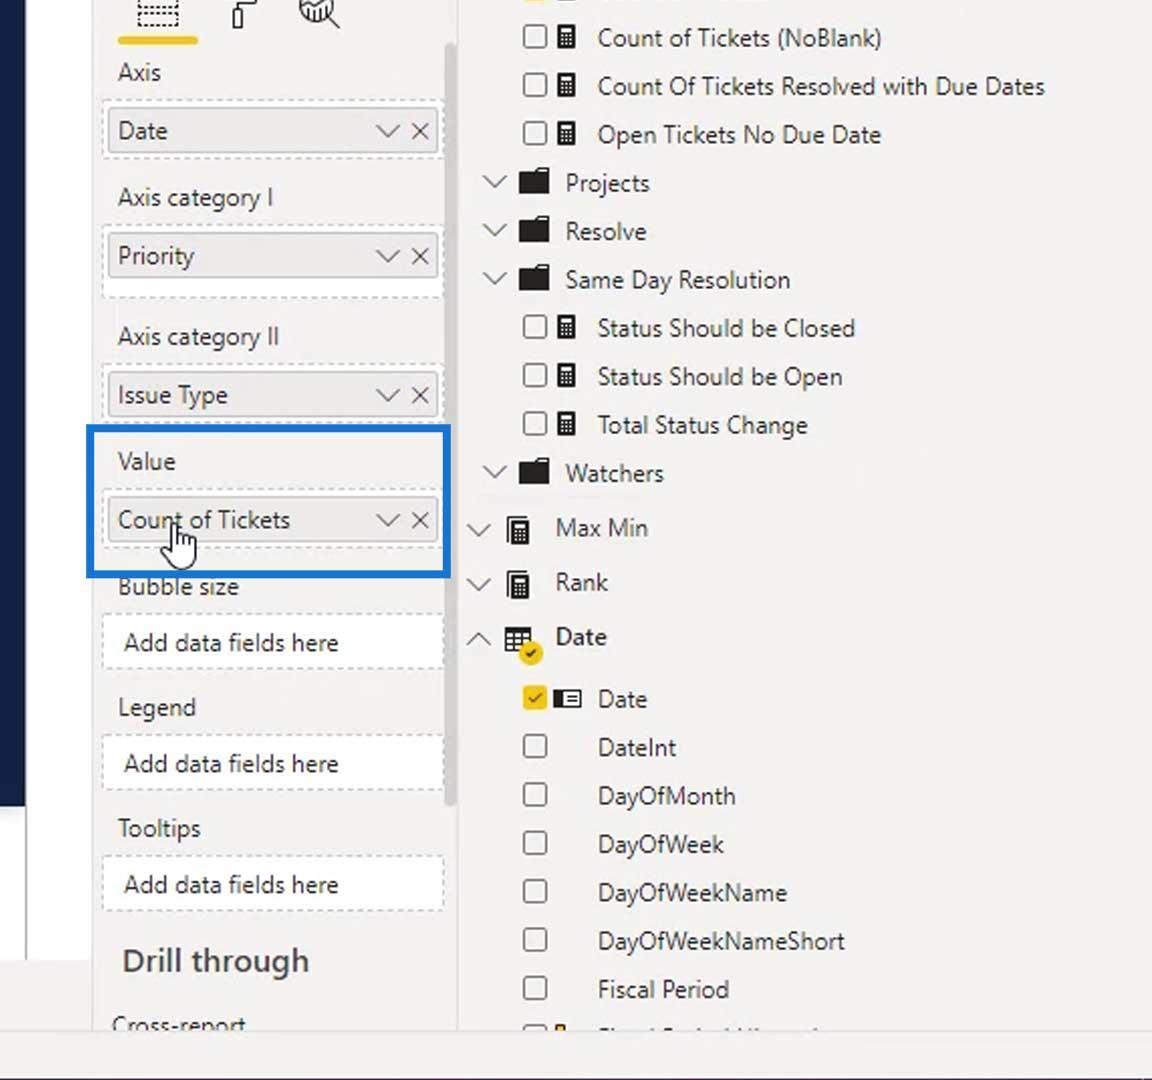
Task: Check the Status Should be Open measure
Action: [535, 375]
